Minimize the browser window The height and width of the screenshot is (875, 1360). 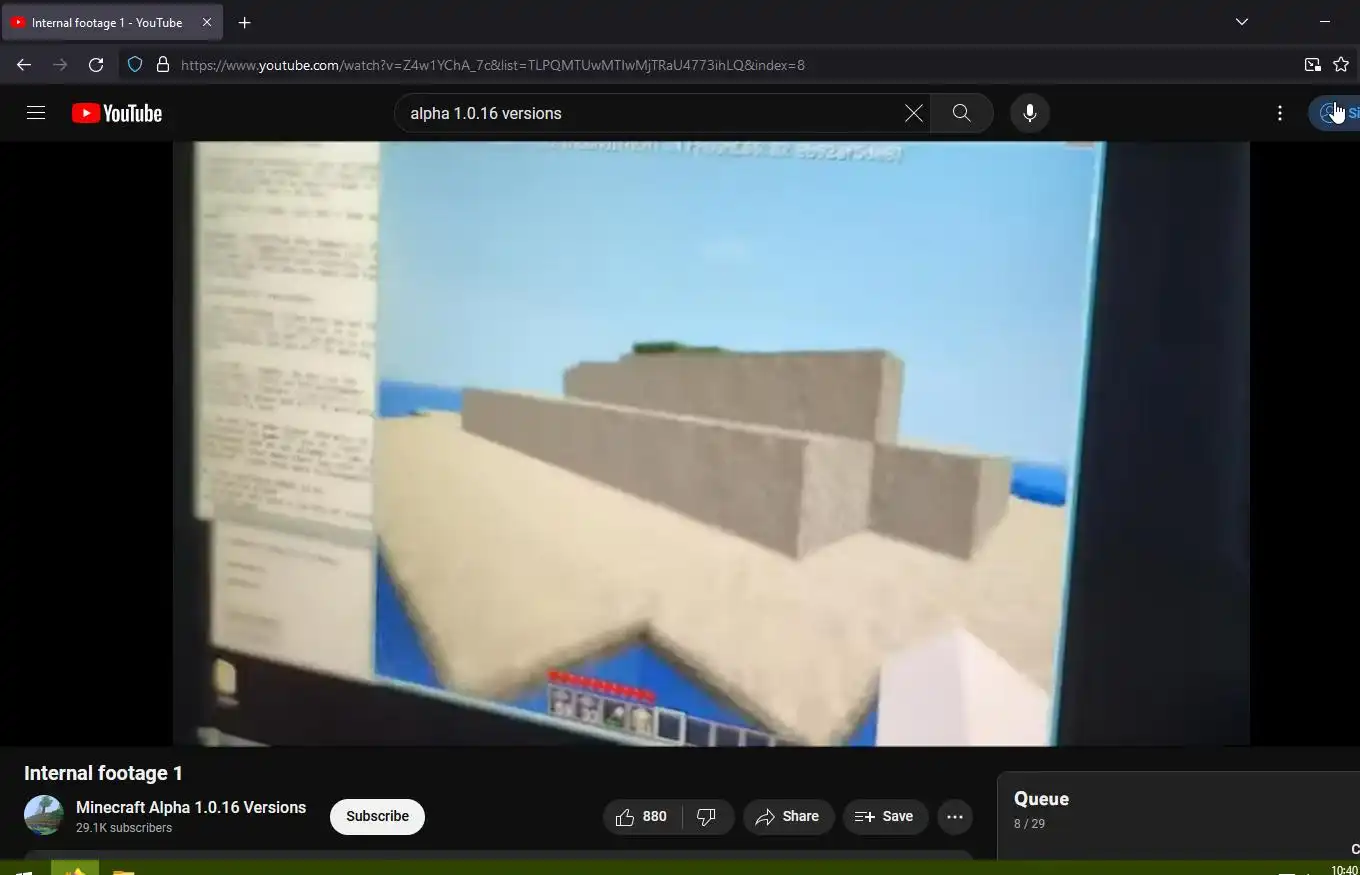click(1325, 22)
